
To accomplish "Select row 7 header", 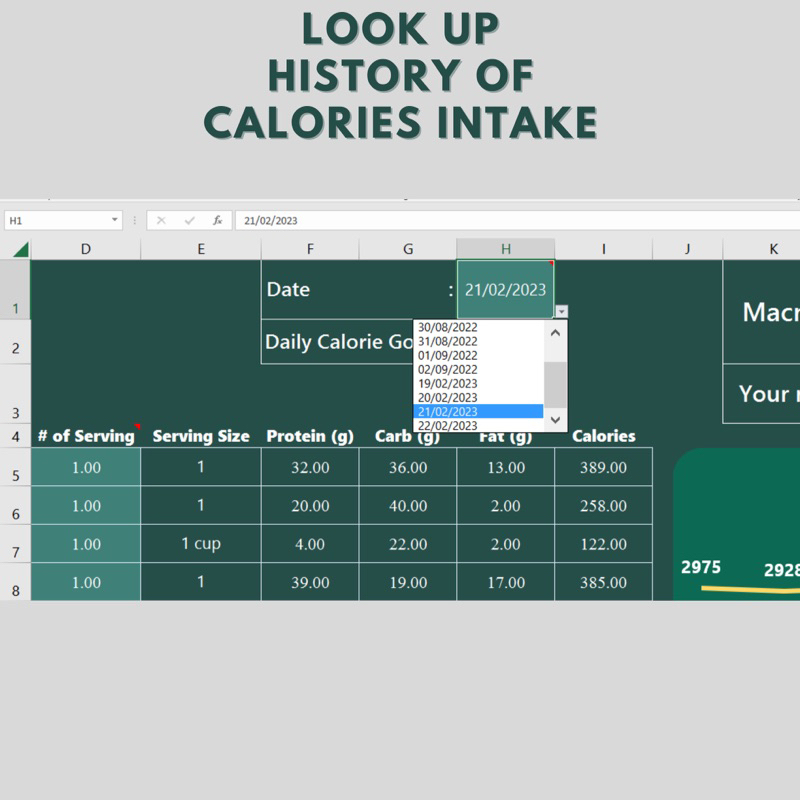I will click(15, 552).
